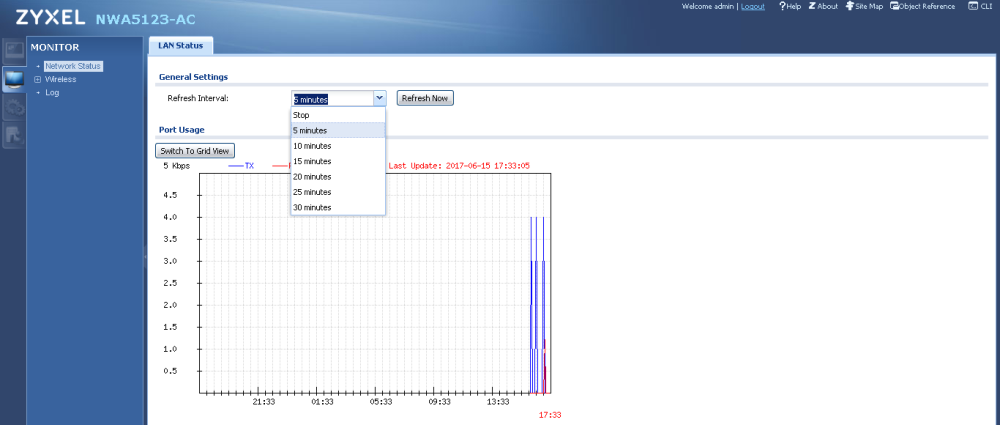Open the Maintenance sidebar icon
Image resolution: width=1000 pixels, height=425 pixels.
[x=13, y=135]
